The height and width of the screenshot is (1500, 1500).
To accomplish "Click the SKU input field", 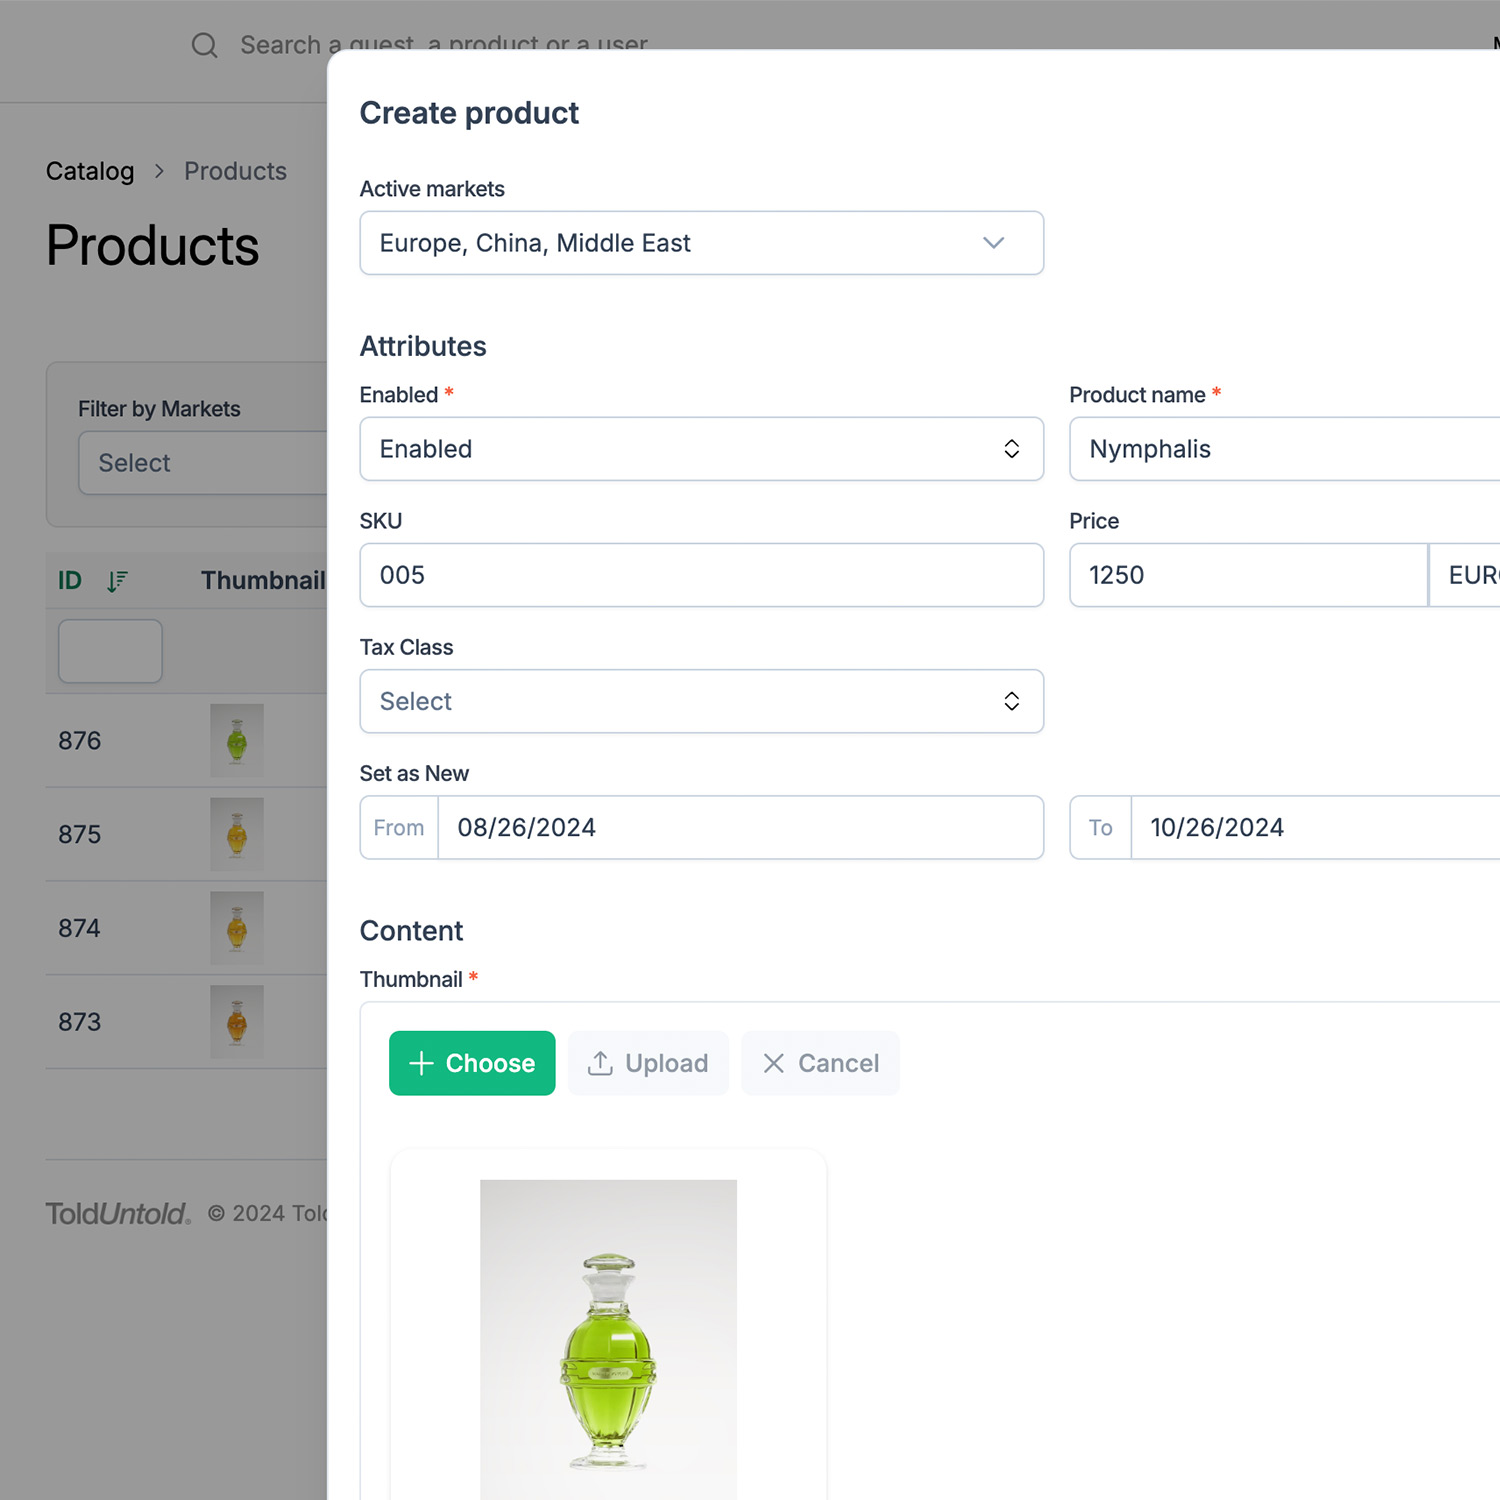I will (x=701, y=575).
